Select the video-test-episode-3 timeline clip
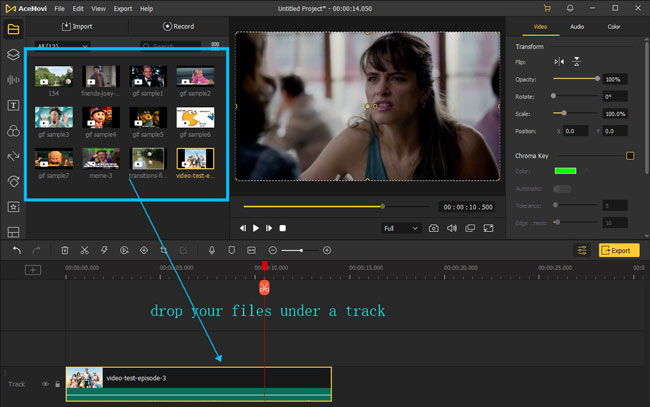Viewport: 650px width, 407px height. 199,384
